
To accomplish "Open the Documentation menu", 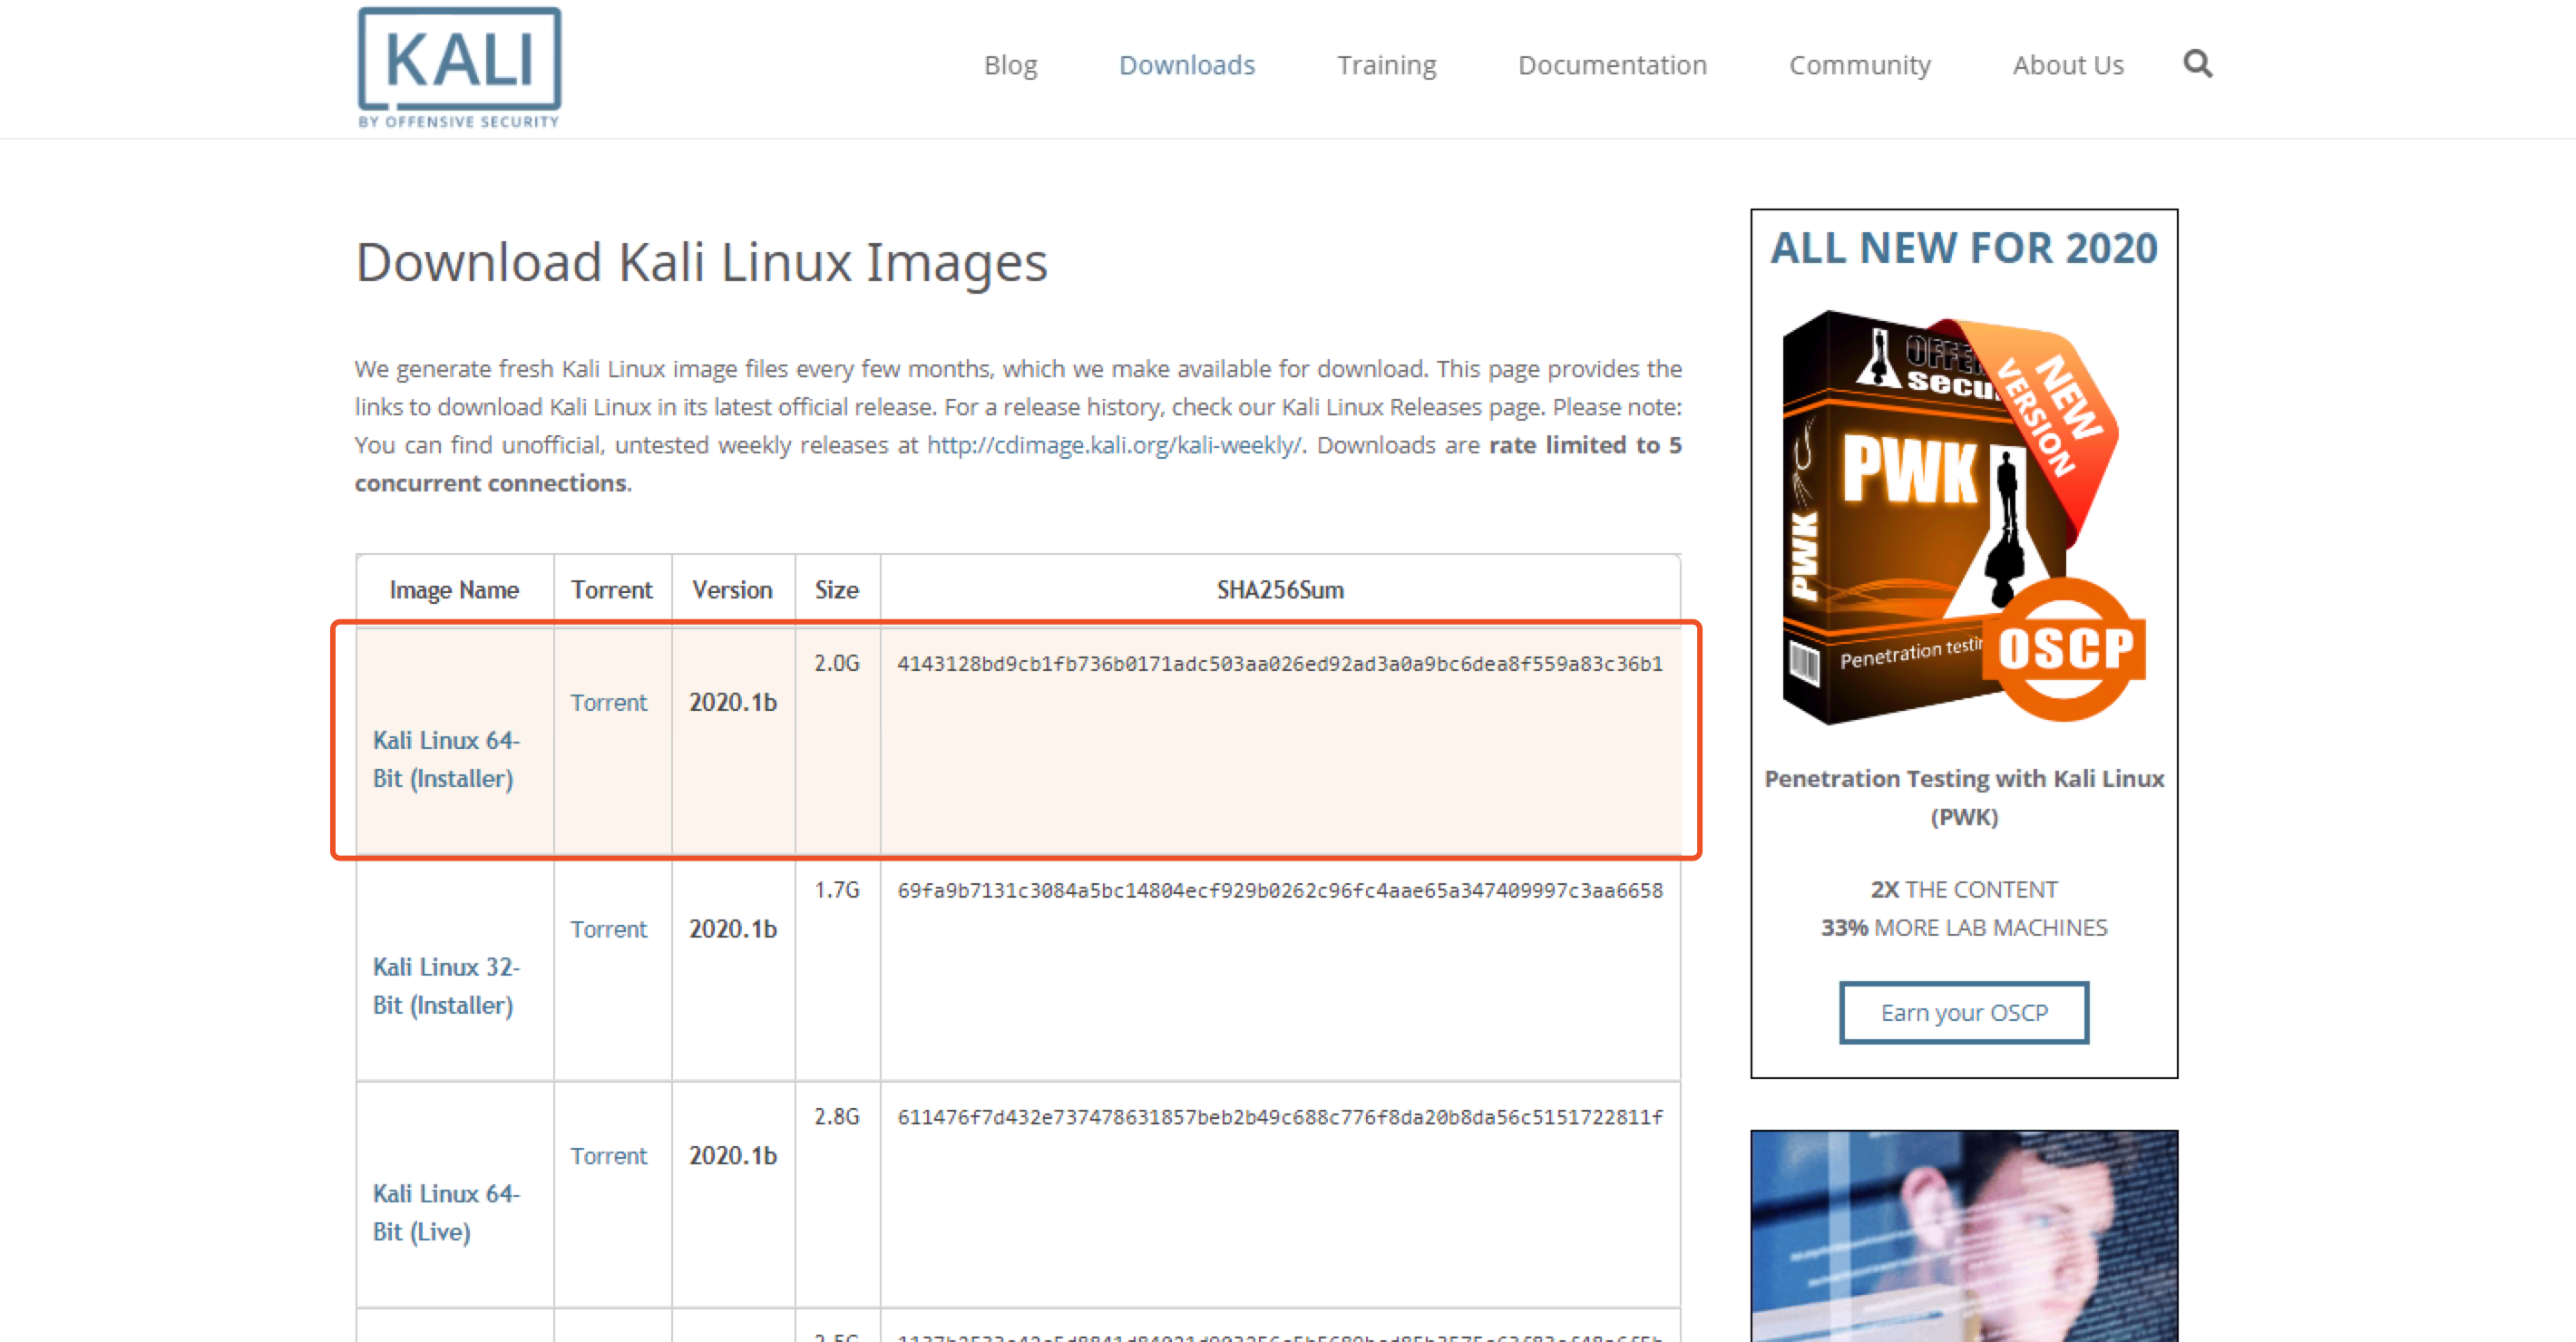I will [x=1611, y=65].
